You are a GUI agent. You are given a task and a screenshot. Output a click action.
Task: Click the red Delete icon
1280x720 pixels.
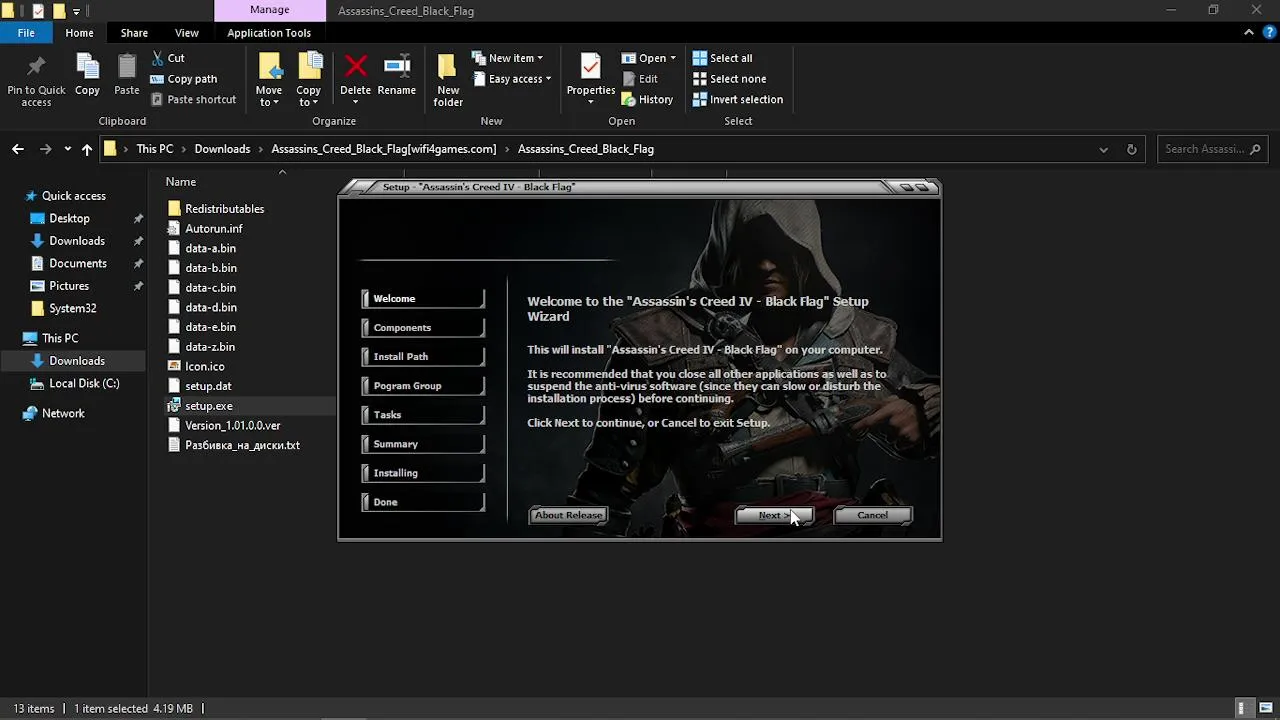point(355,67)
